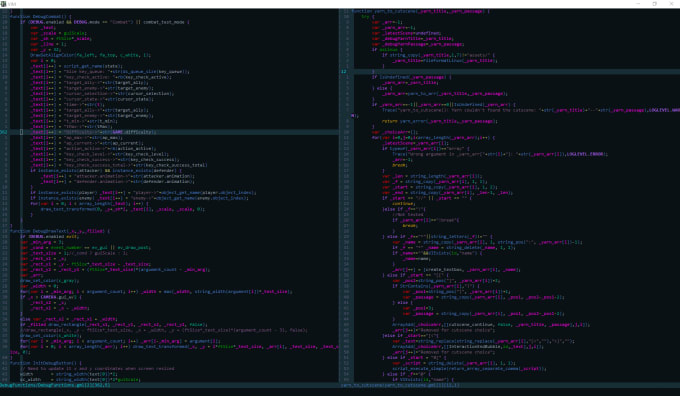Click the combat_test_mode condition line

coord(105,22)
